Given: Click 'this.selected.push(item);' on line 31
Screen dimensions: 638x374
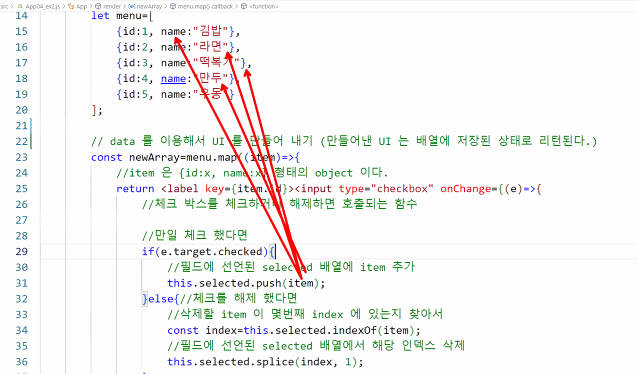Looking at the screenshot, I should 246,283.
